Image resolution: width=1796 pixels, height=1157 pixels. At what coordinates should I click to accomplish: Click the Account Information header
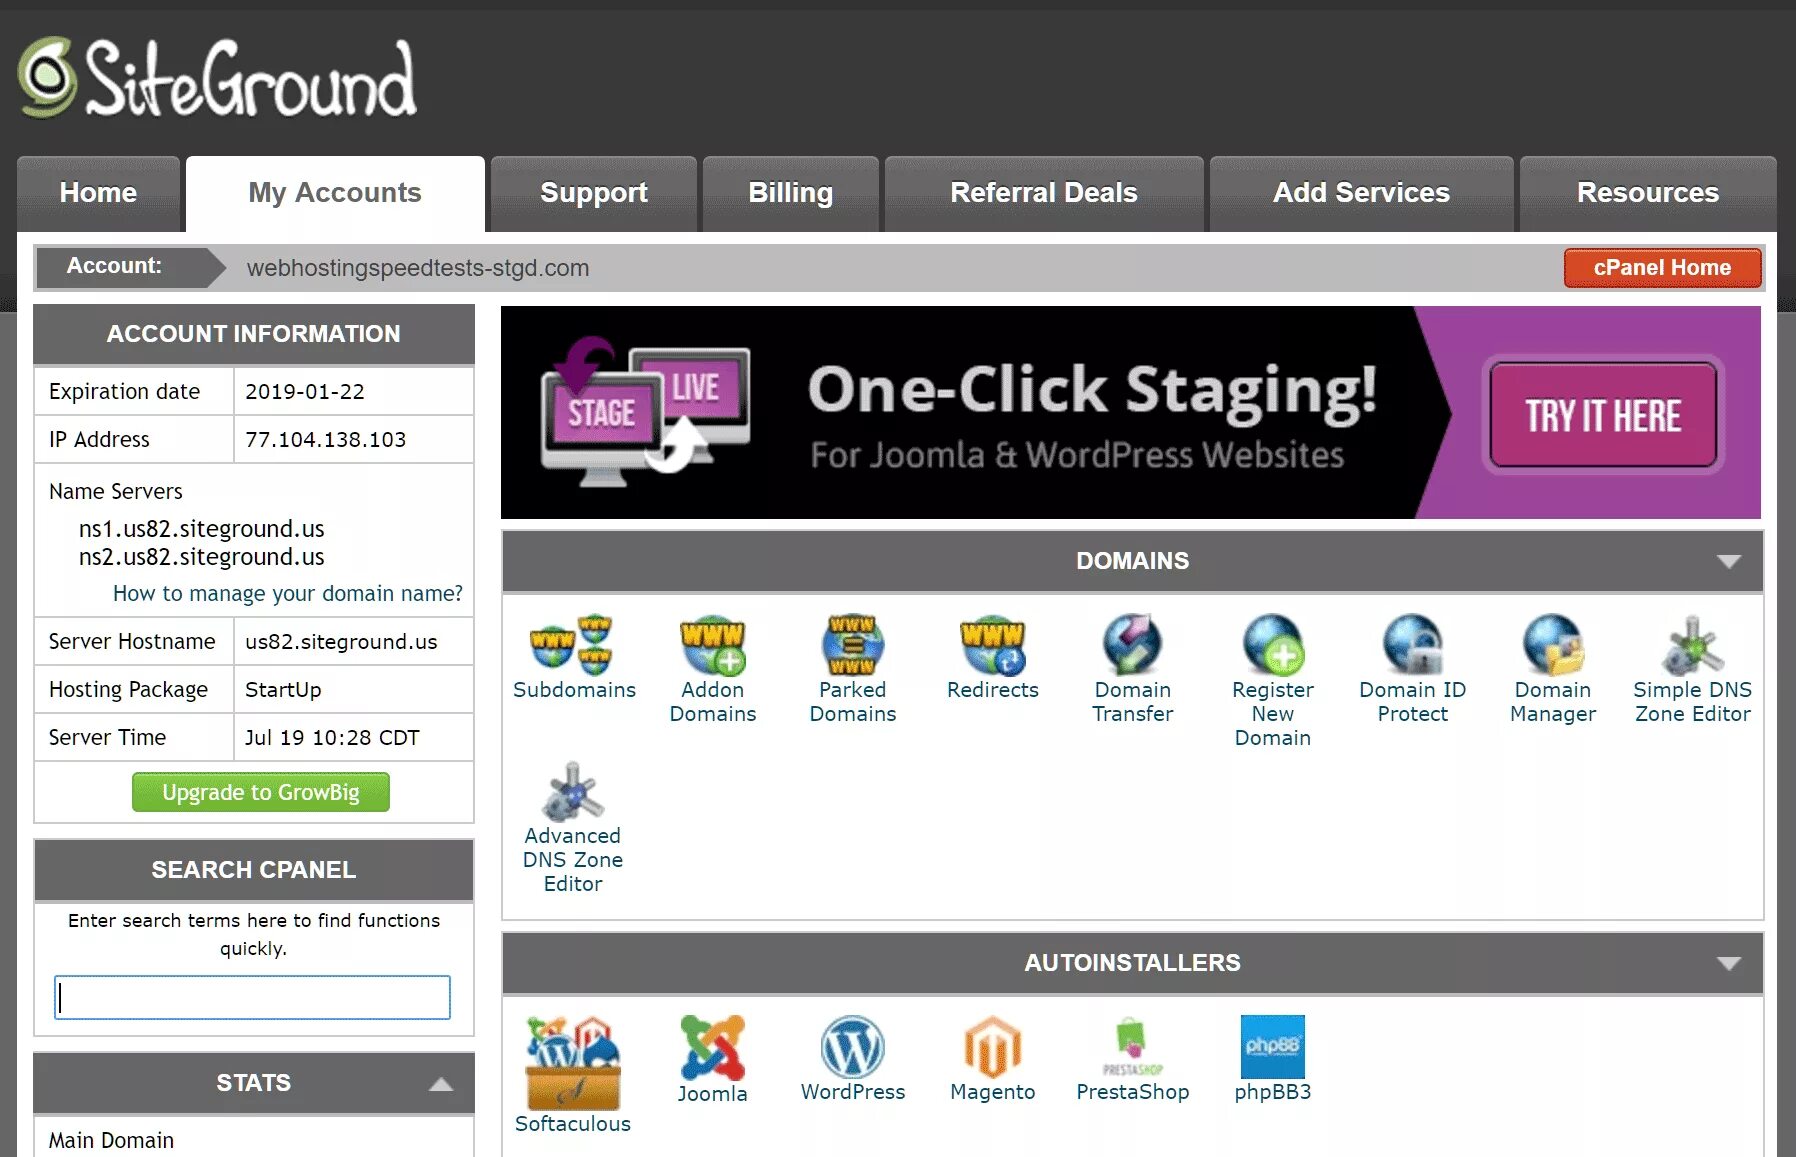pyautogui.click(x=254, y=334)
